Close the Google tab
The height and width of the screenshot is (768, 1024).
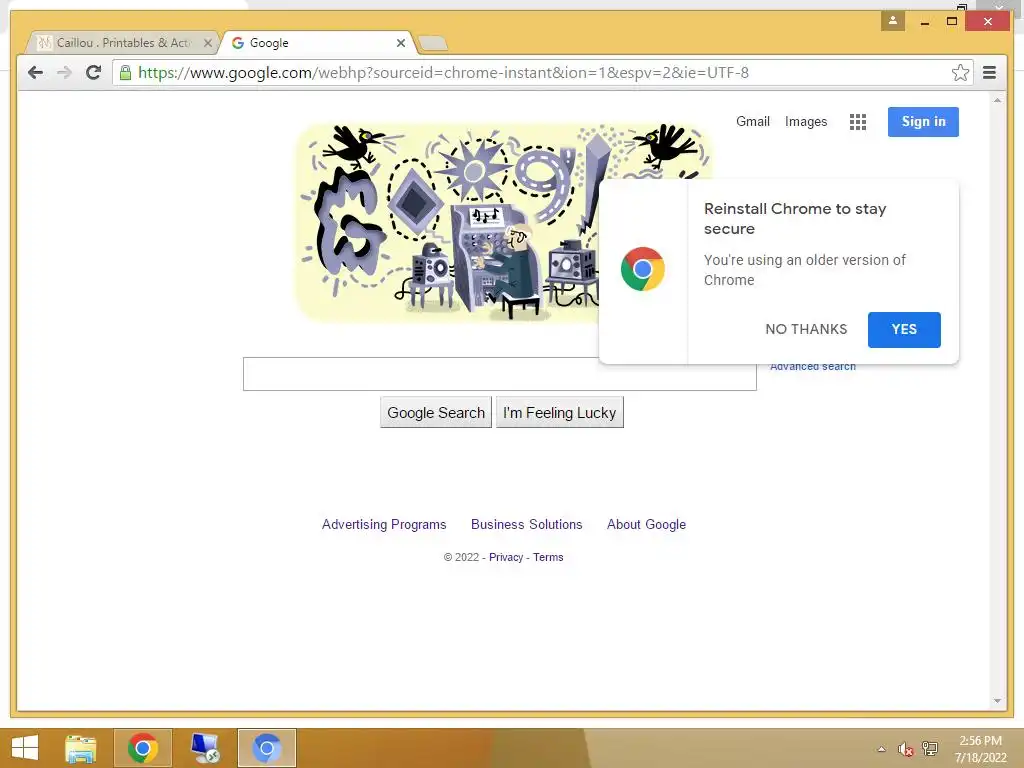click(401, 43)
